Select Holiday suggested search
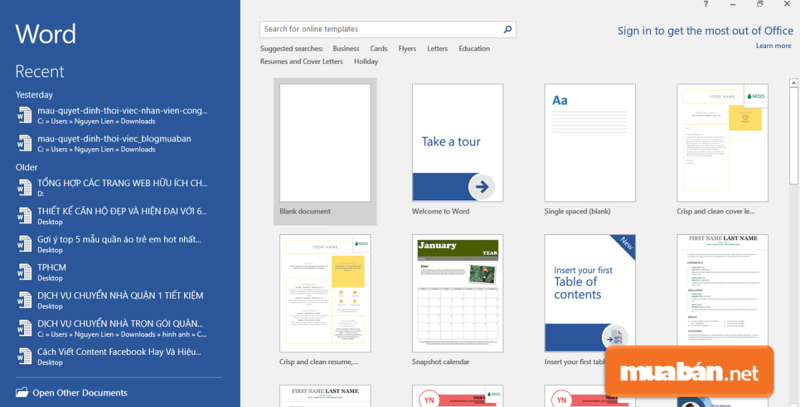This screenshot has width=800, height=407. [366, 61]
